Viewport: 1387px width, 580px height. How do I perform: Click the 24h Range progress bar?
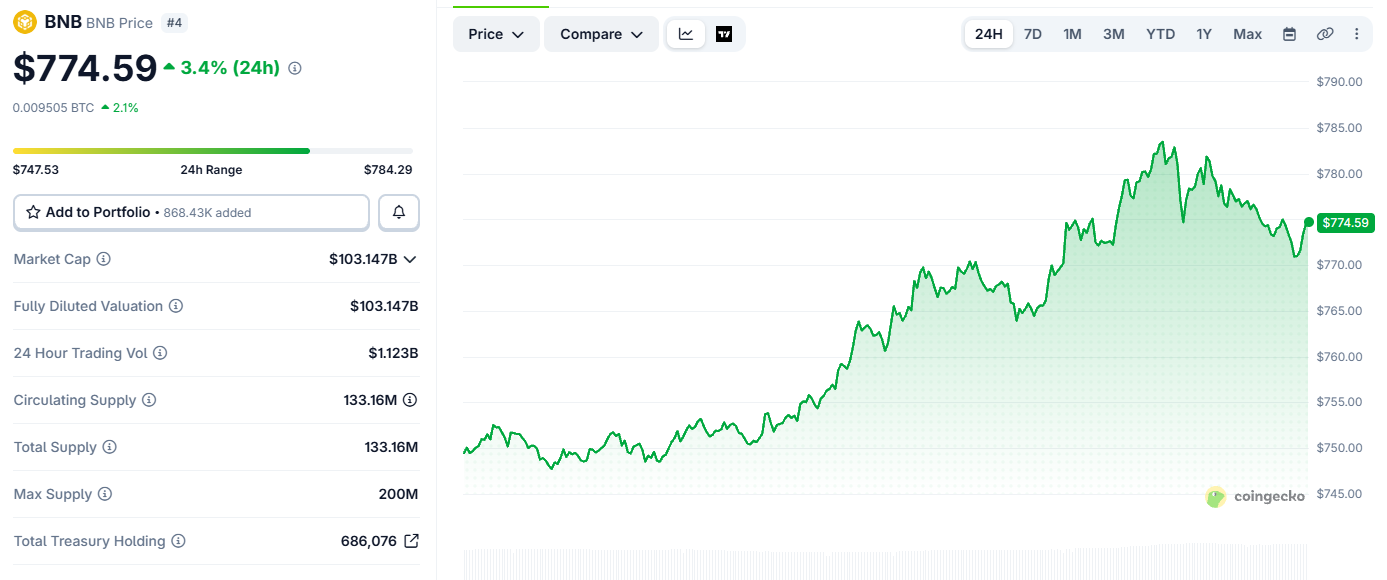[x=213, y=151]
